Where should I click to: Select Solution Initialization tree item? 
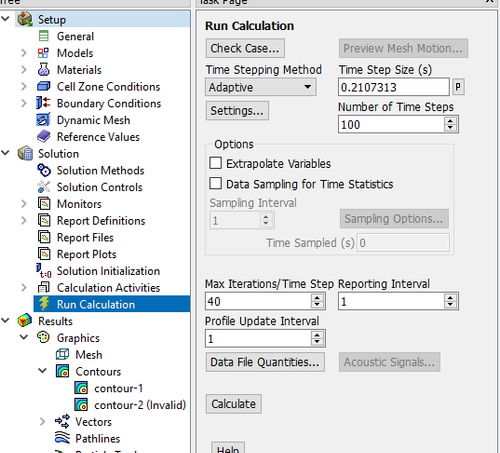point(108,271)
